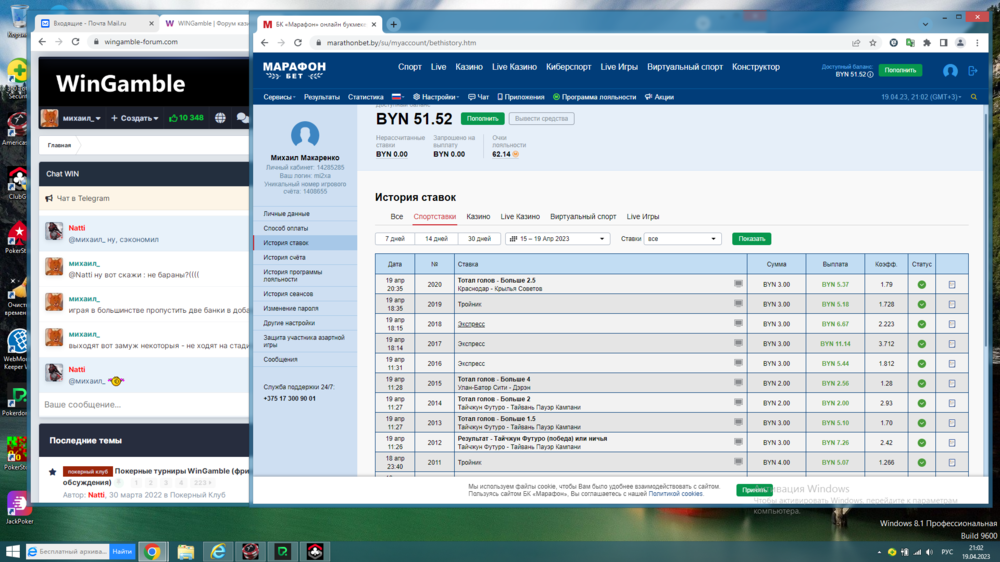Expand the Настройки menu in the toolbar

click(x=437, y=97)
